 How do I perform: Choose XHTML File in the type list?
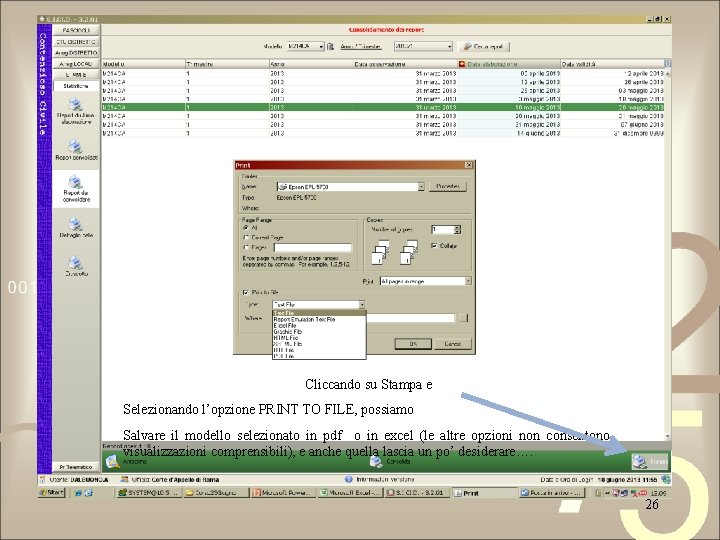(x=319, y=344)
